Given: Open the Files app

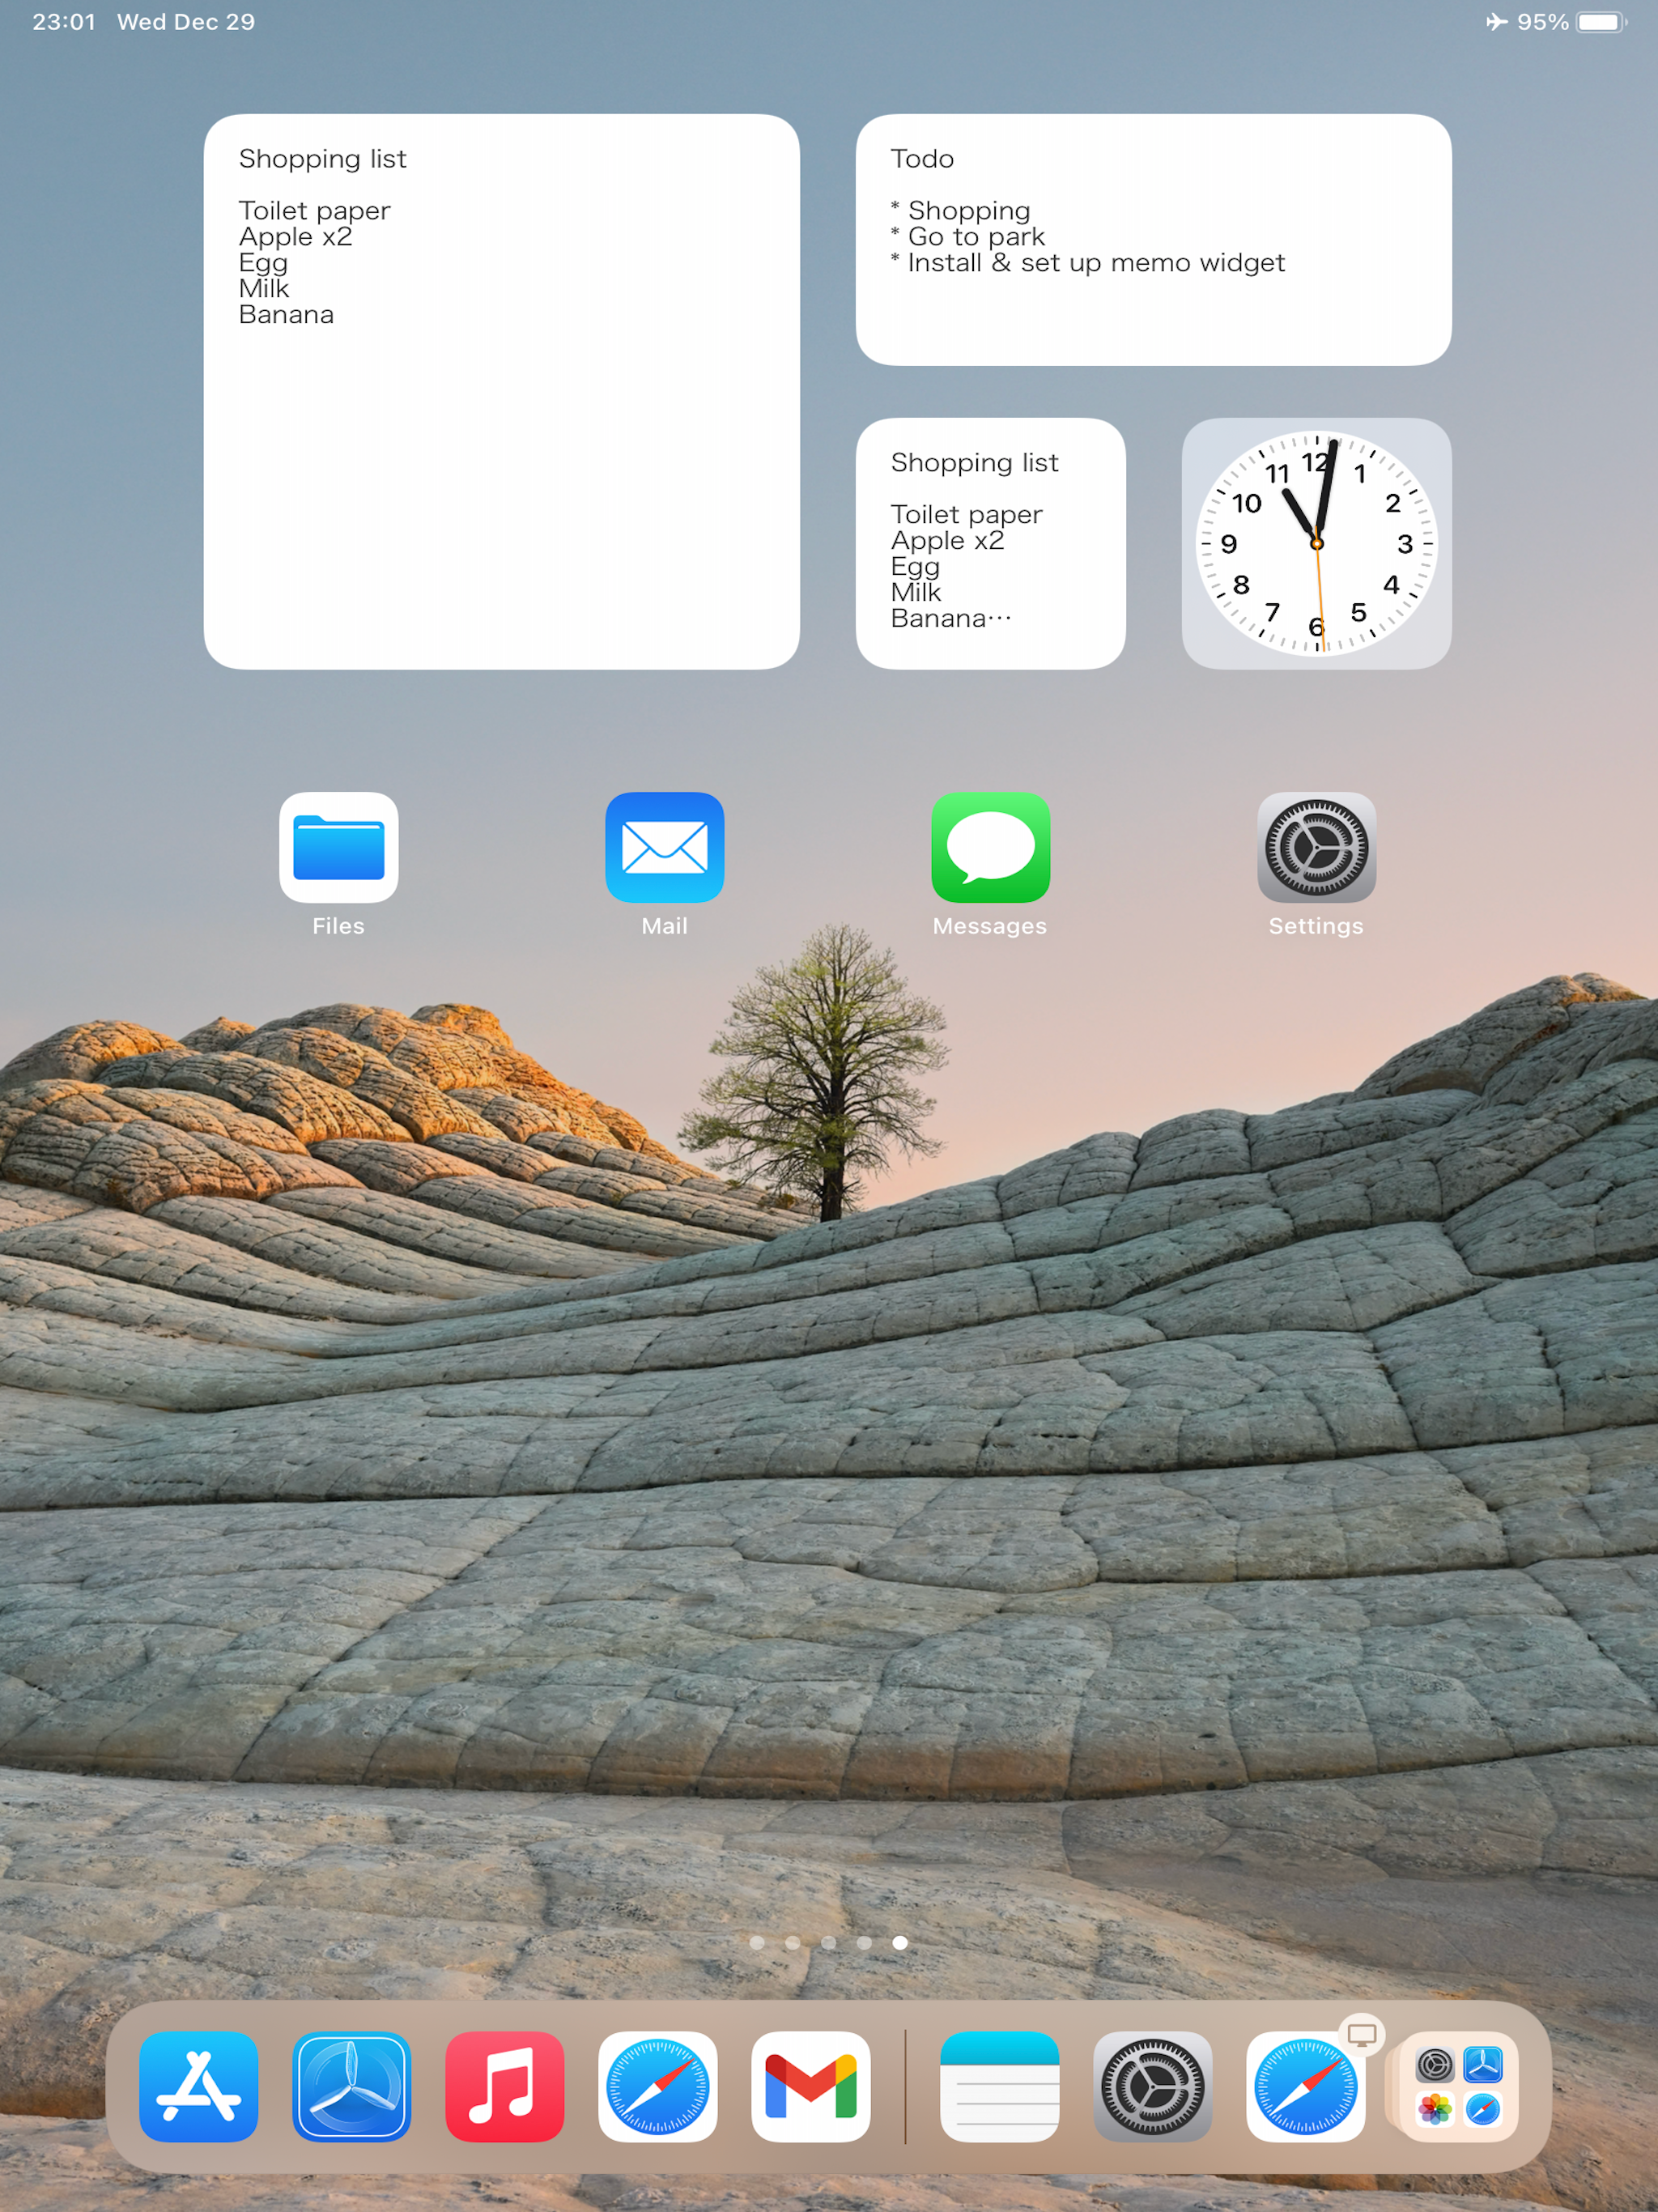Looking at the screenshot, I should tap(338, 847).
